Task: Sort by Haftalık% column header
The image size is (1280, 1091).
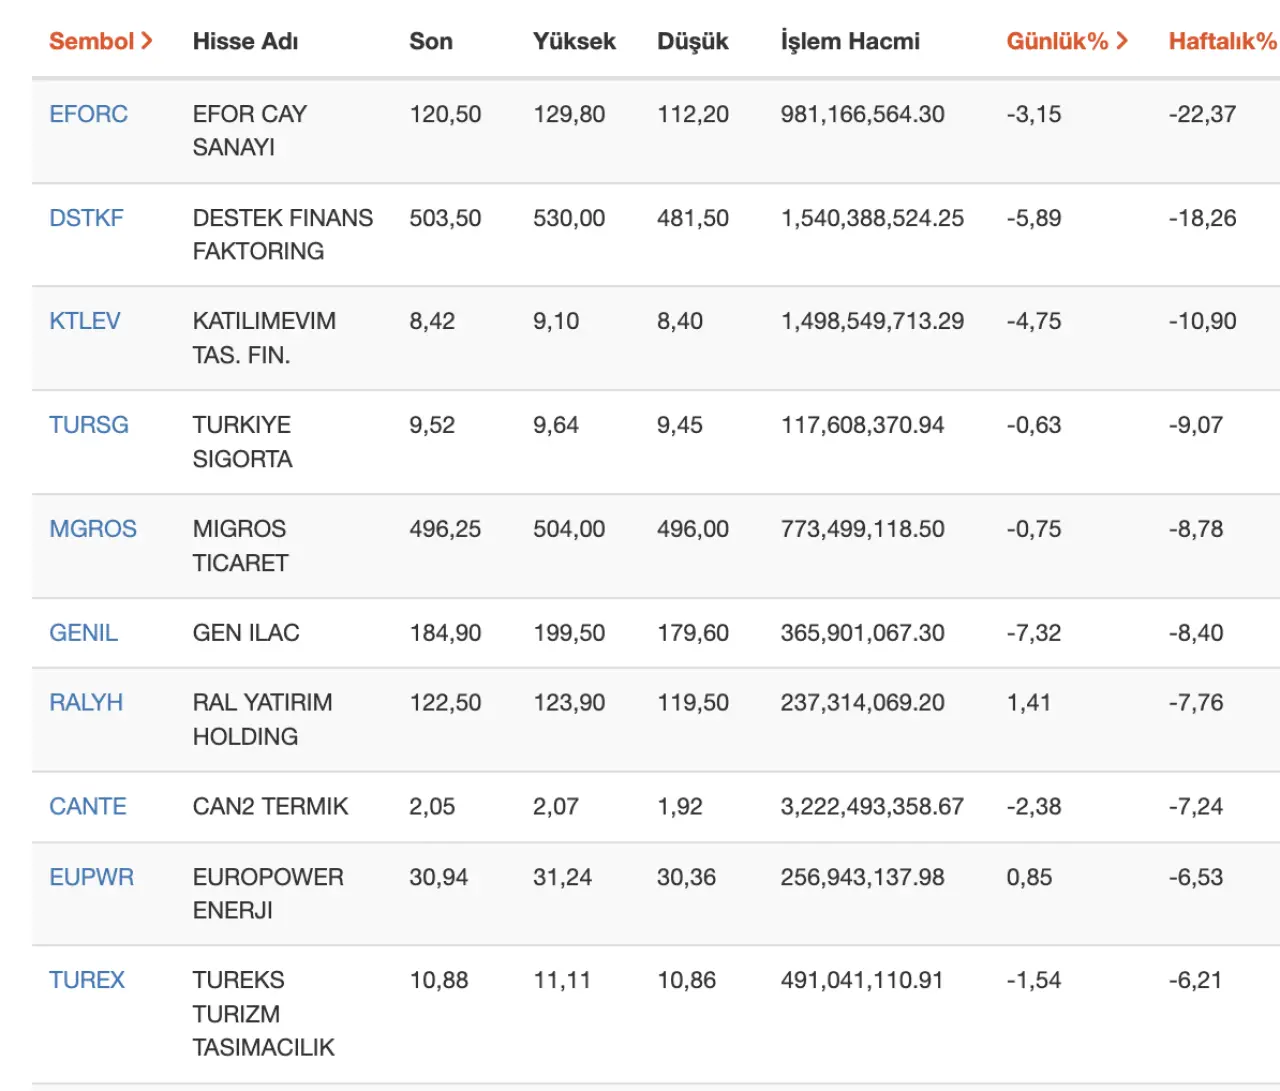Action: (x=1222, y=41)
